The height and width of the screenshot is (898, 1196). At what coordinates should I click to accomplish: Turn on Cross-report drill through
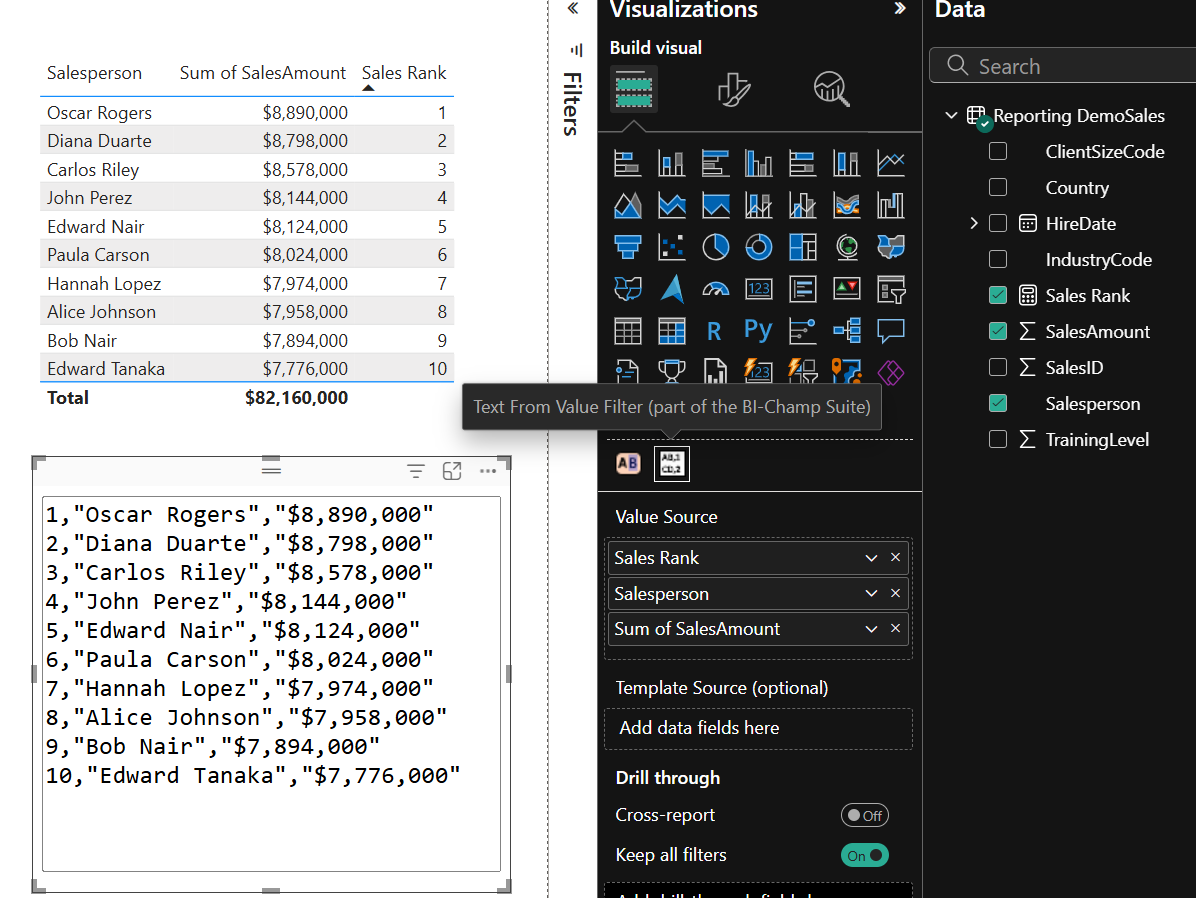864,815
